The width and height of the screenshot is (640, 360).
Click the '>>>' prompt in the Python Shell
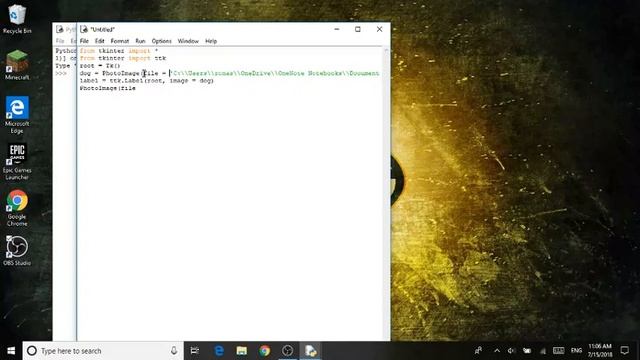(x=61, y=73)
